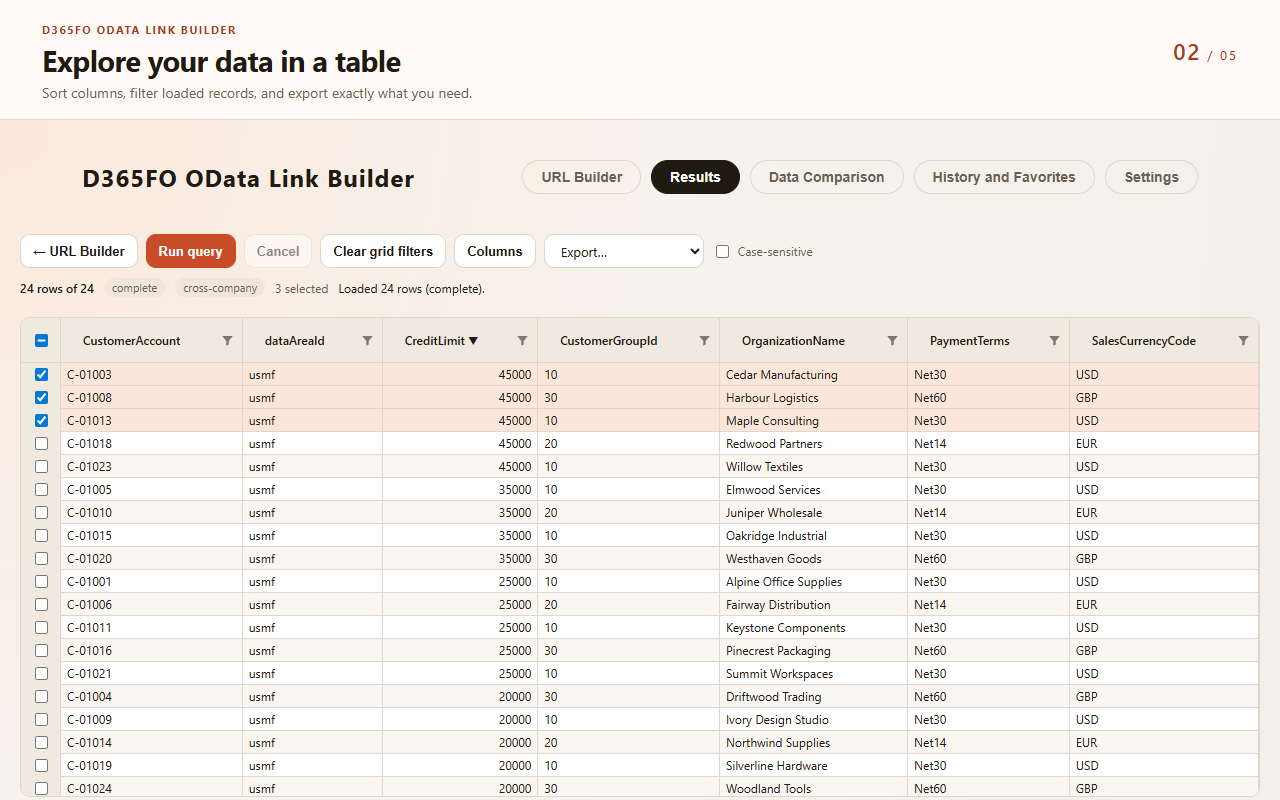Screen dimensions: 1280x800
Task: Open filter icon on SalesCurrencyCode column
Action: pos(1243,341)
